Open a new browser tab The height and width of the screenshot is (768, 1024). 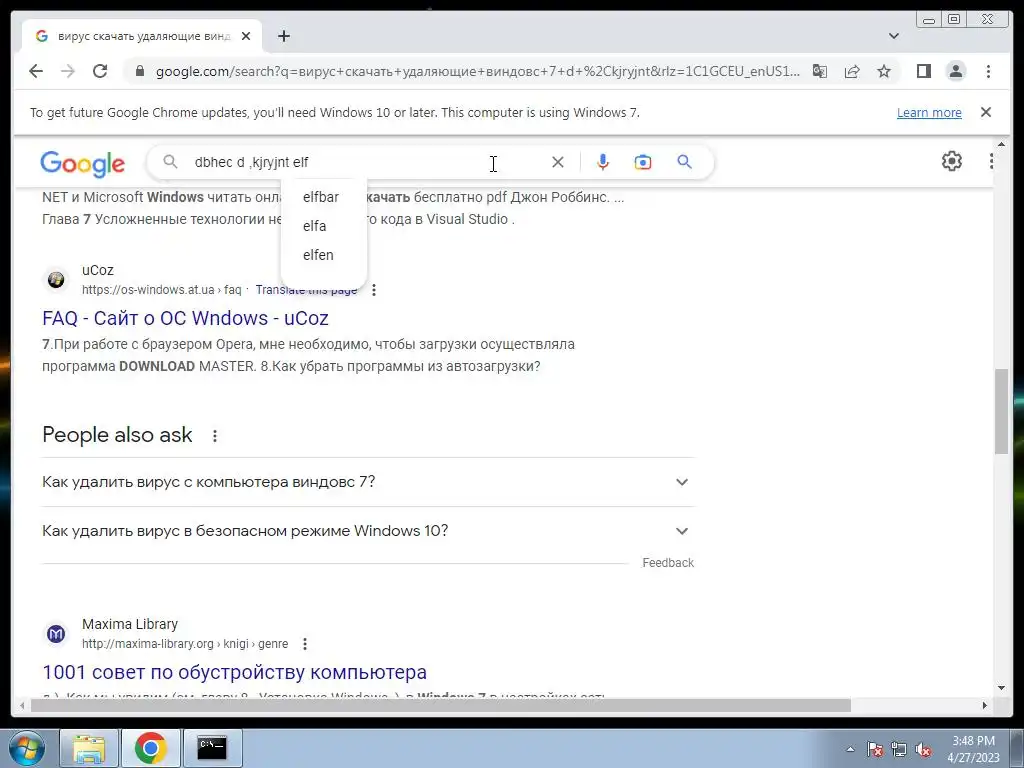pos(283,36)
